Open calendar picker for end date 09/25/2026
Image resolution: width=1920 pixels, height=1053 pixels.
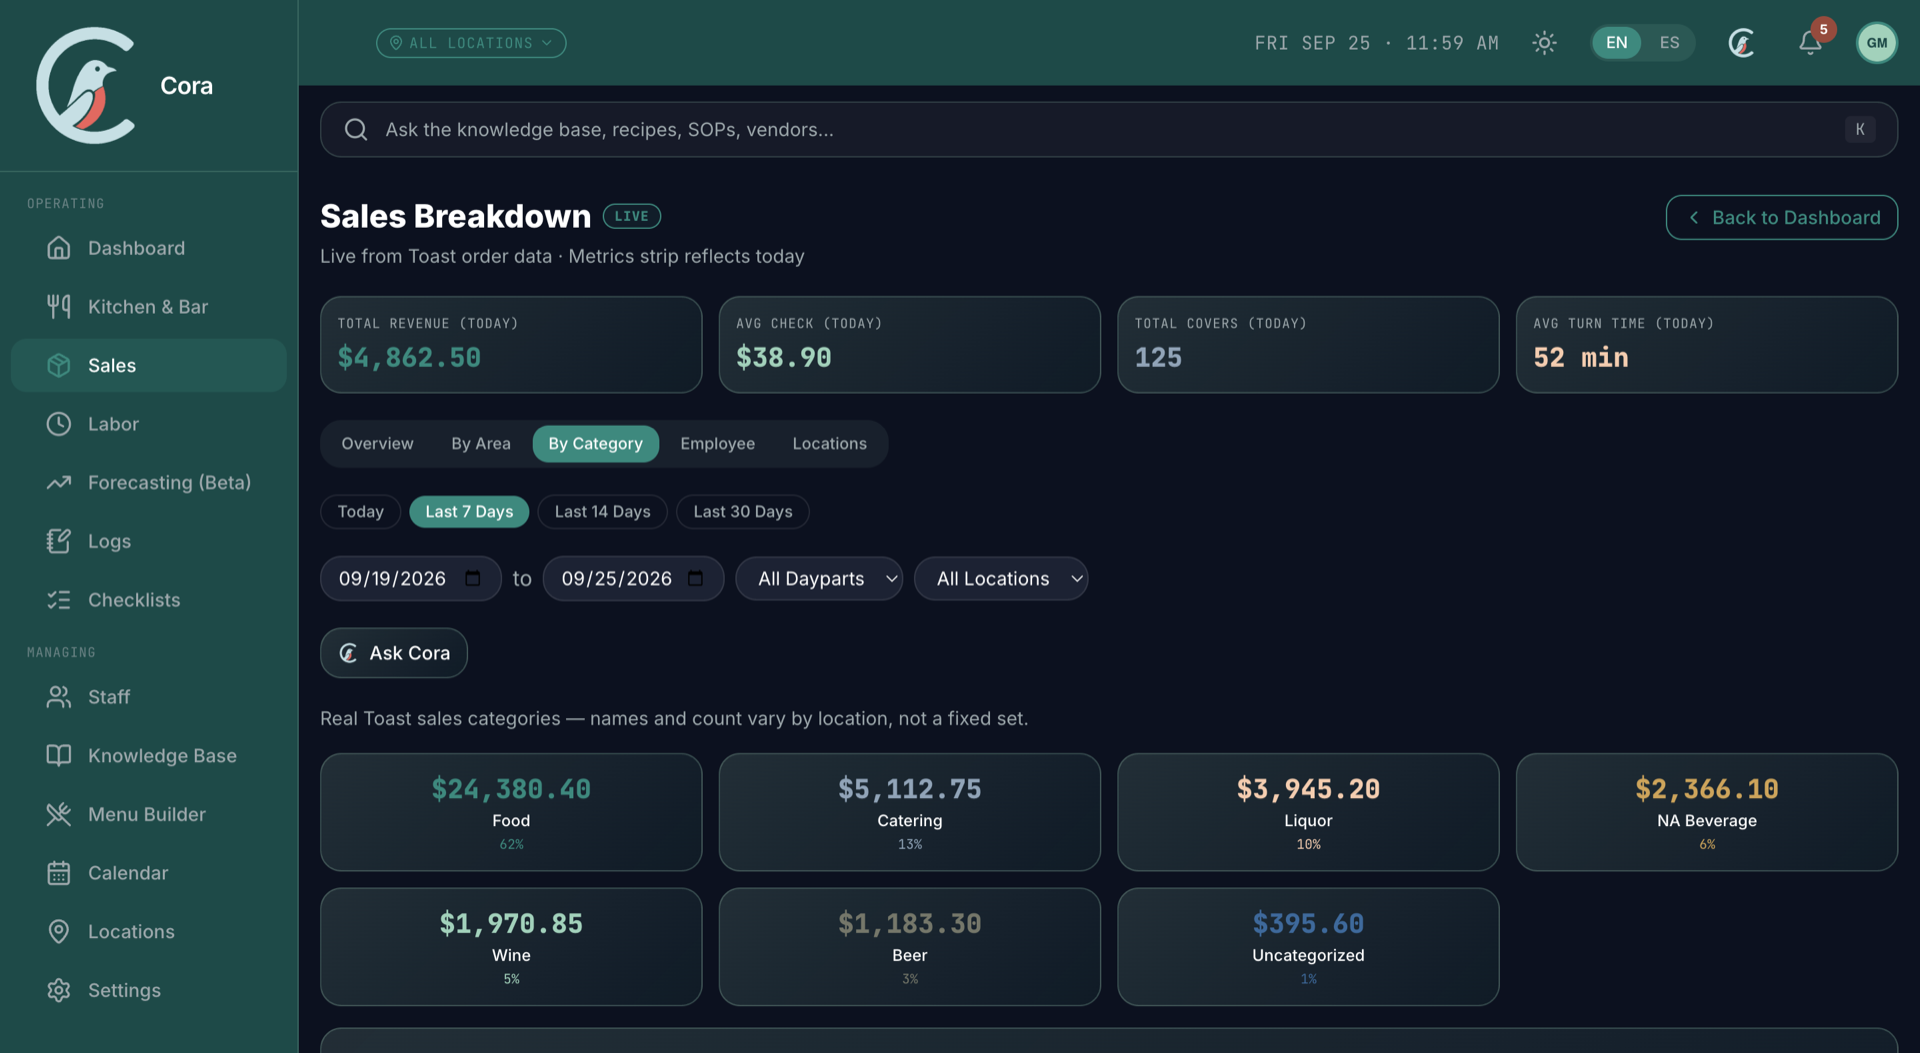[696, 579]
